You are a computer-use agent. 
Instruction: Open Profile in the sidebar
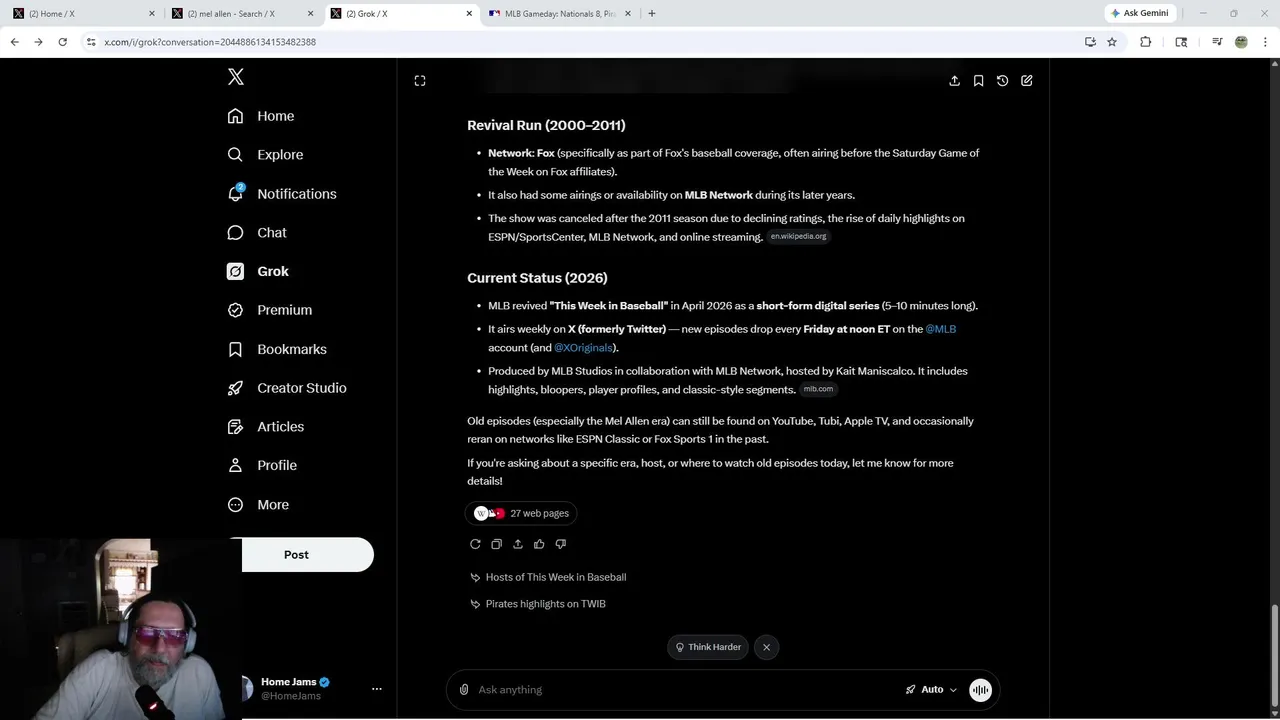coord(262,465)
